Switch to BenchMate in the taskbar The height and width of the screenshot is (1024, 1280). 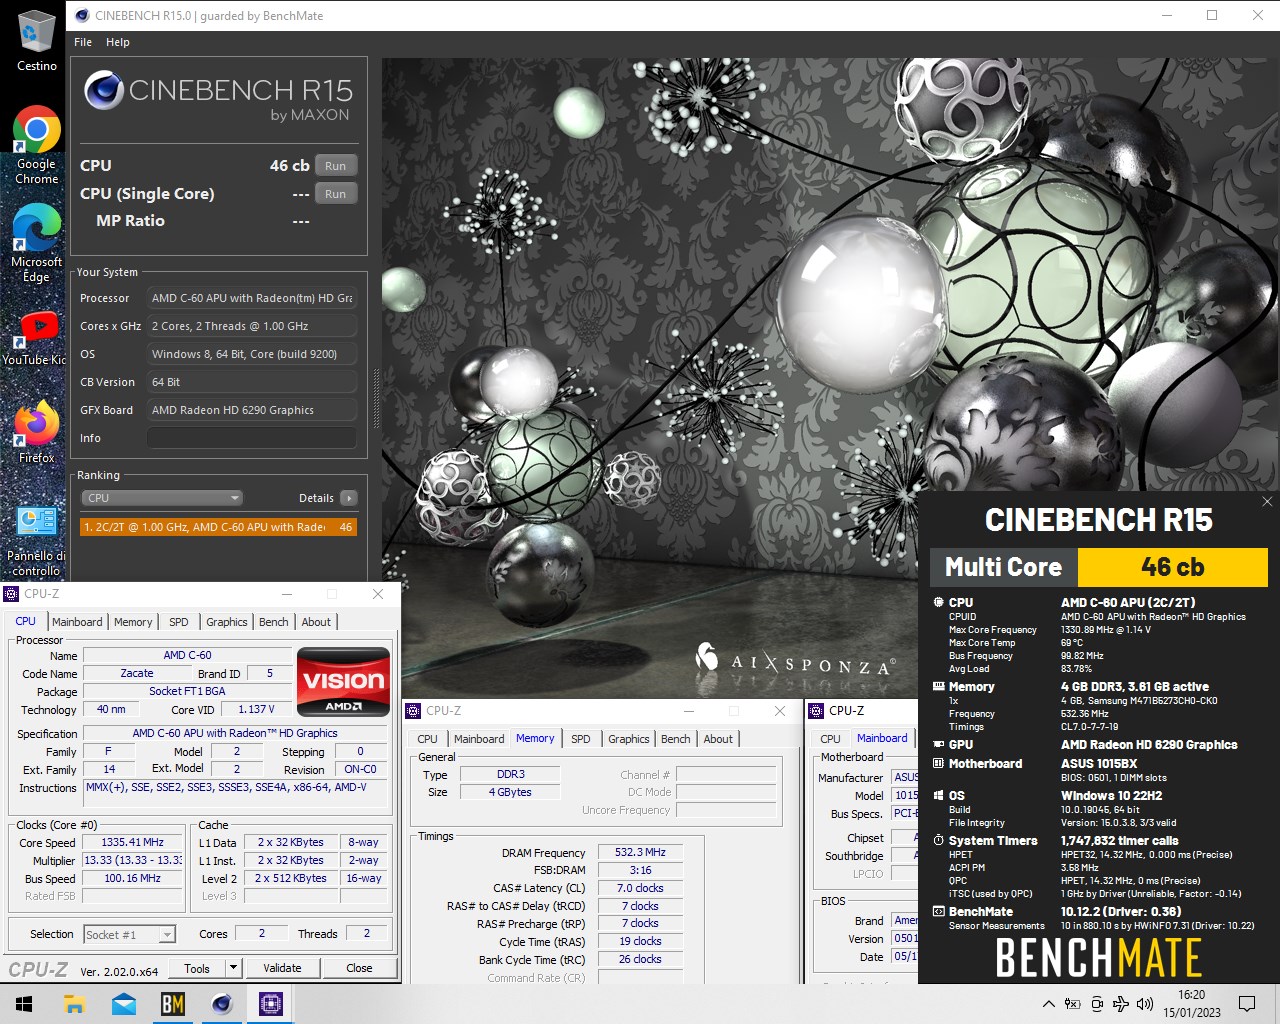172,1004
